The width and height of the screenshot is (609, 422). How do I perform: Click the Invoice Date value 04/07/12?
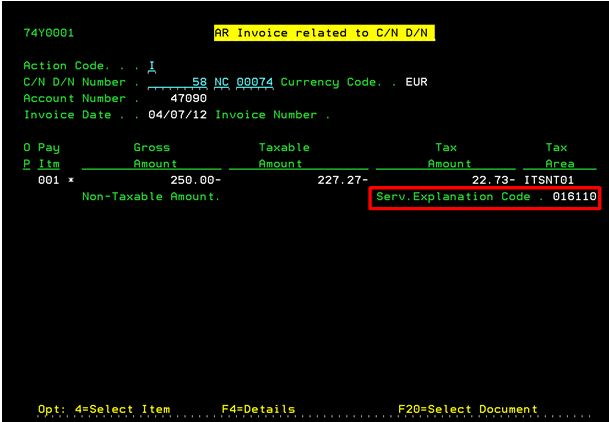pyautogui.click(x=177, y=115)
